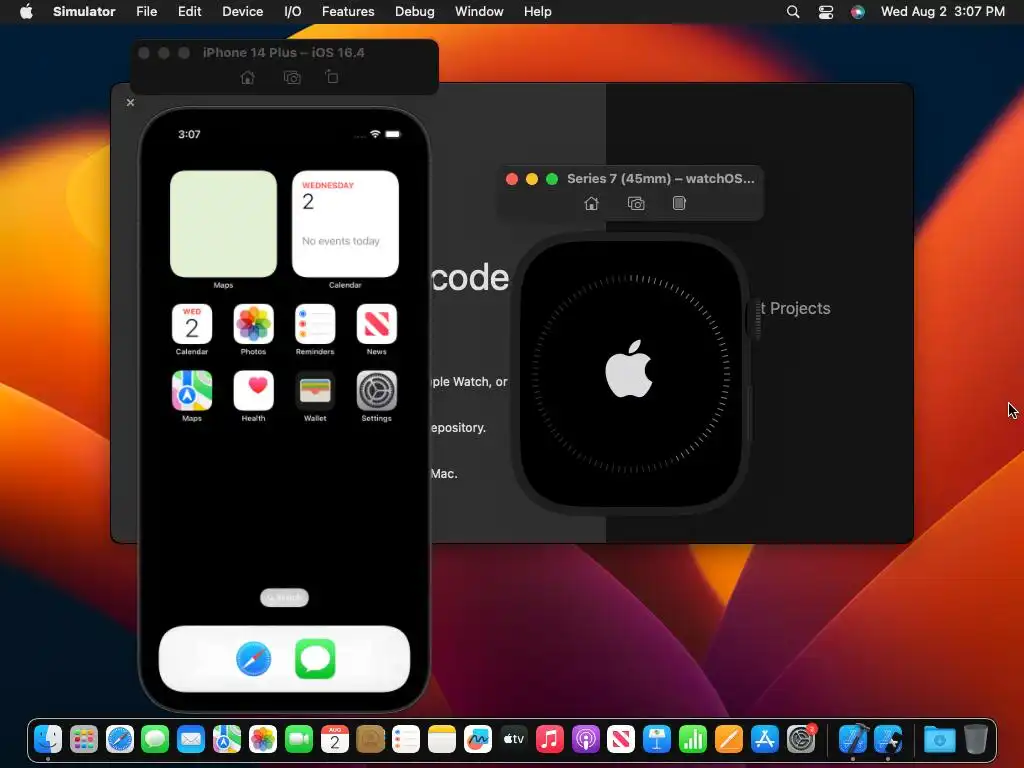This screenshot has height=768, width=1024.
Task: Open Calendar app icon on iPhone home screen
Action: pyautogui.click(x=192, y=324)
